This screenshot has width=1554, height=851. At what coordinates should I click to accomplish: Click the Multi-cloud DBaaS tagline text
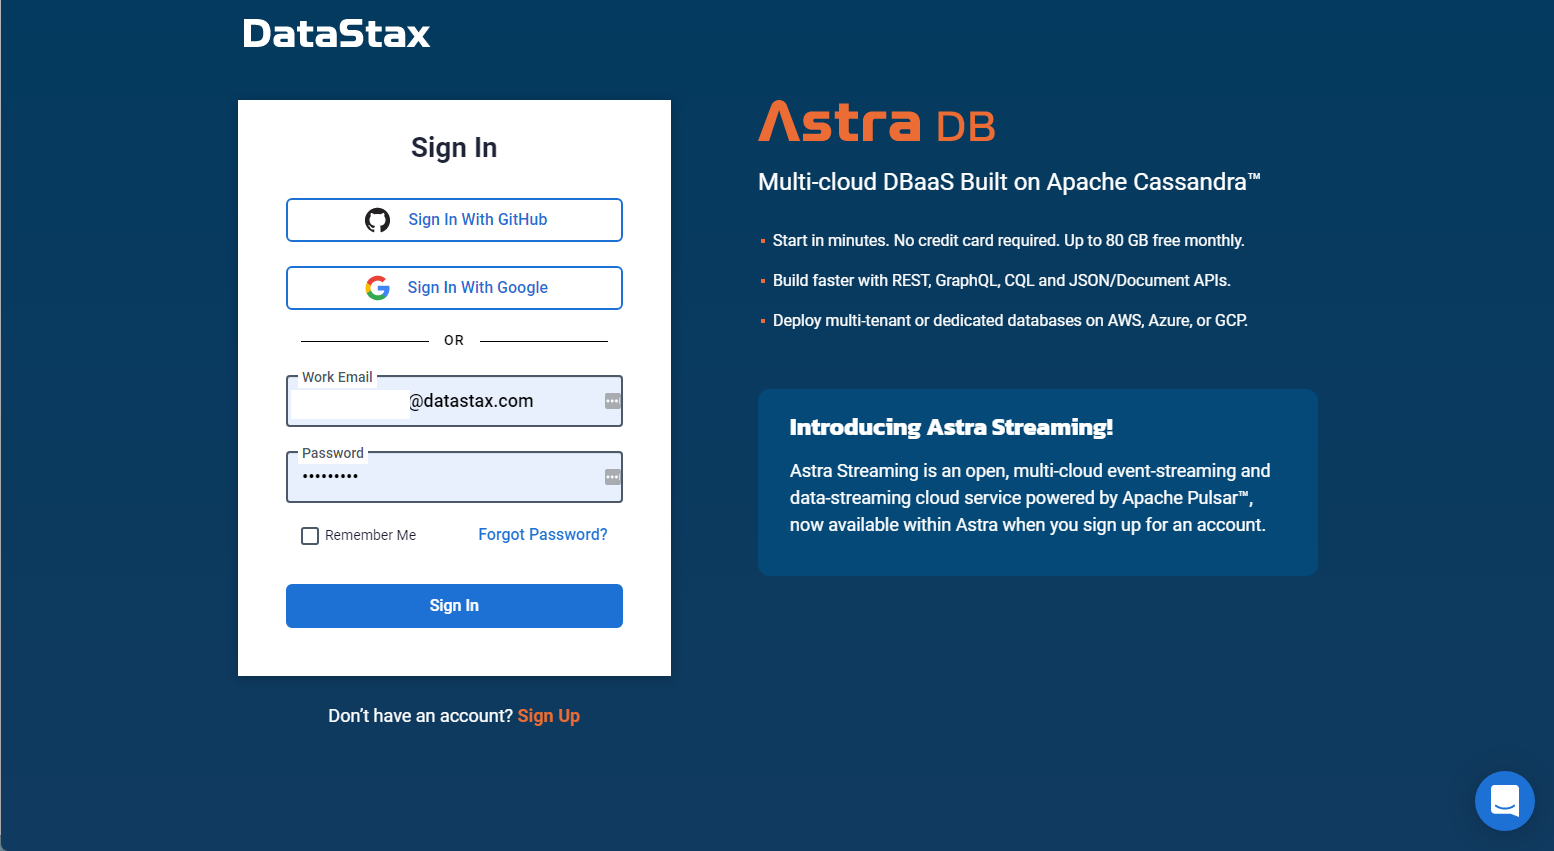1009,182
